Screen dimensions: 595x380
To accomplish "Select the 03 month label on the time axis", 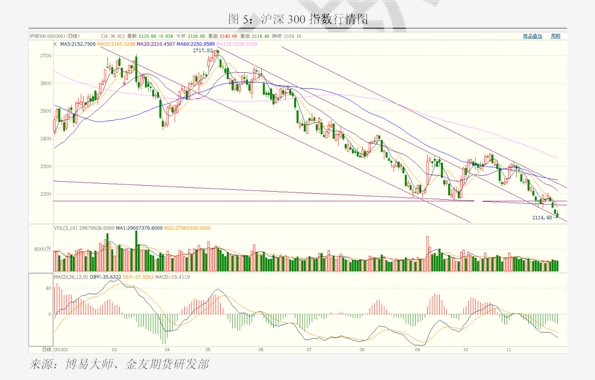I will click(114, 350).
